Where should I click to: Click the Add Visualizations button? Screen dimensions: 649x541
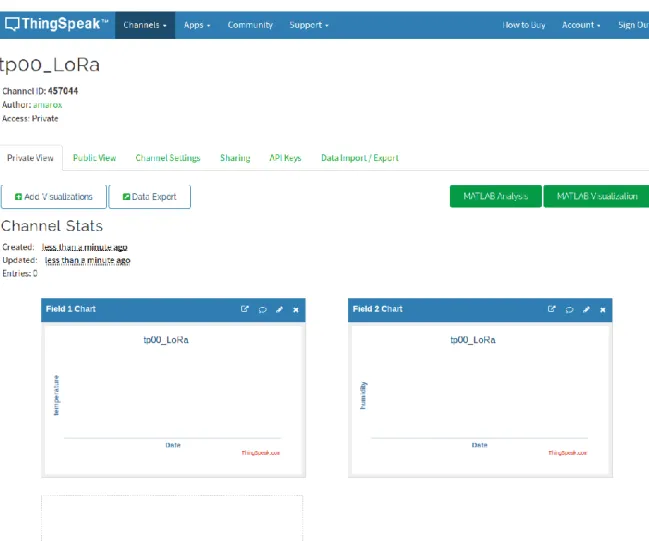[54, 197]
